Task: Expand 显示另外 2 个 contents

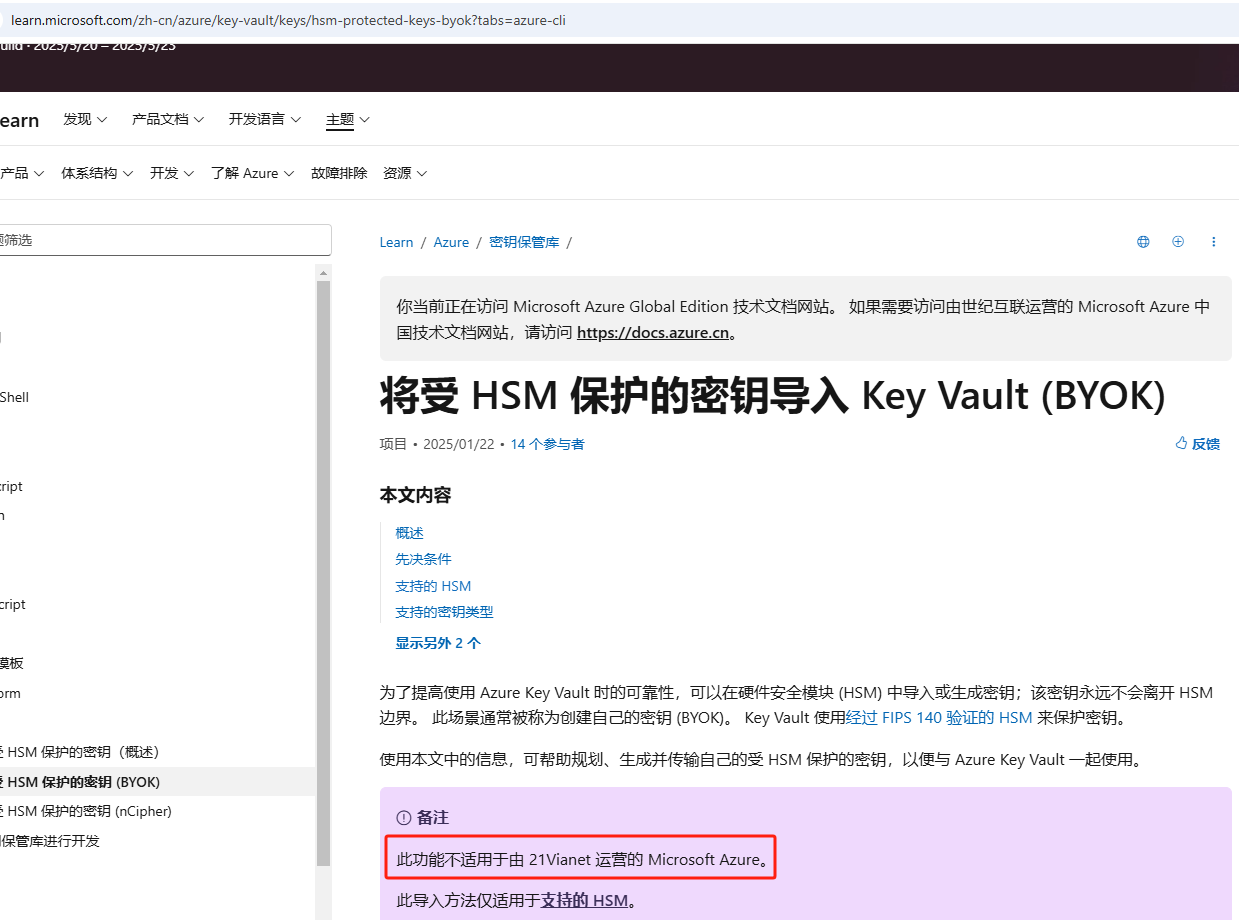Action: coord(438,643)
